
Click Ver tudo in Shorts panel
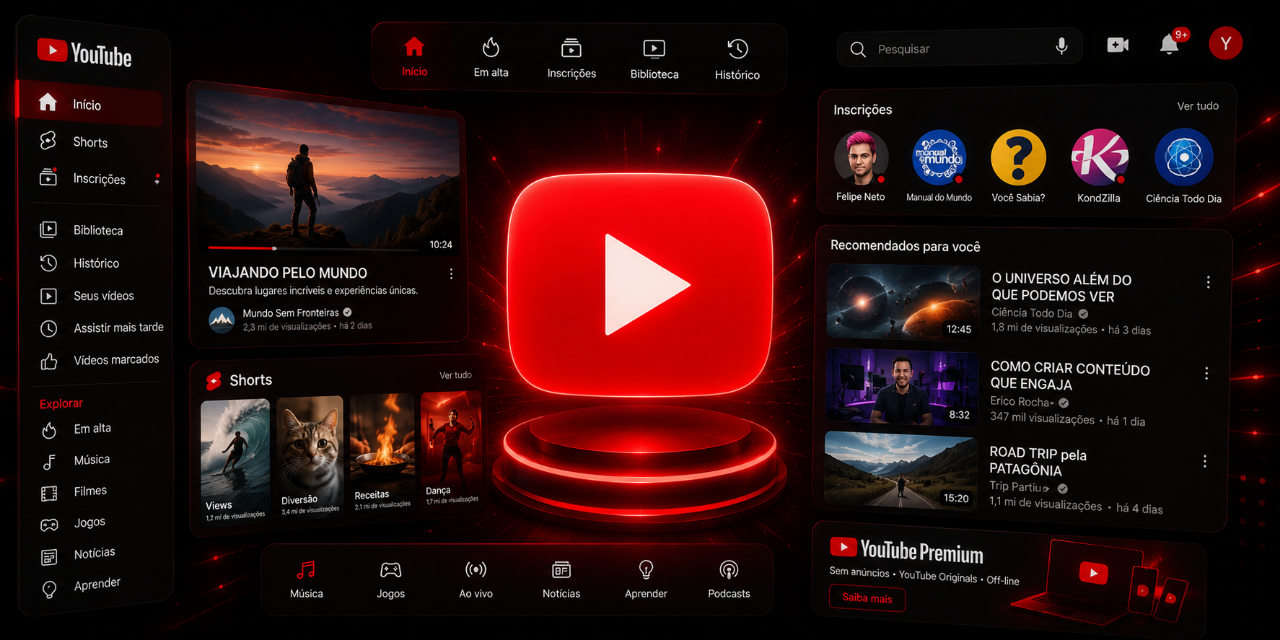coord(456,375)
